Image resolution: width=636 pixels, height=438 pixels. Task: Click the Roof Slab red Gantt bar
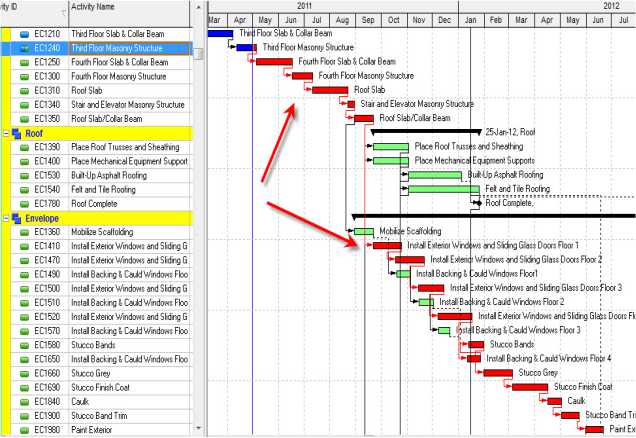[329, 90]
